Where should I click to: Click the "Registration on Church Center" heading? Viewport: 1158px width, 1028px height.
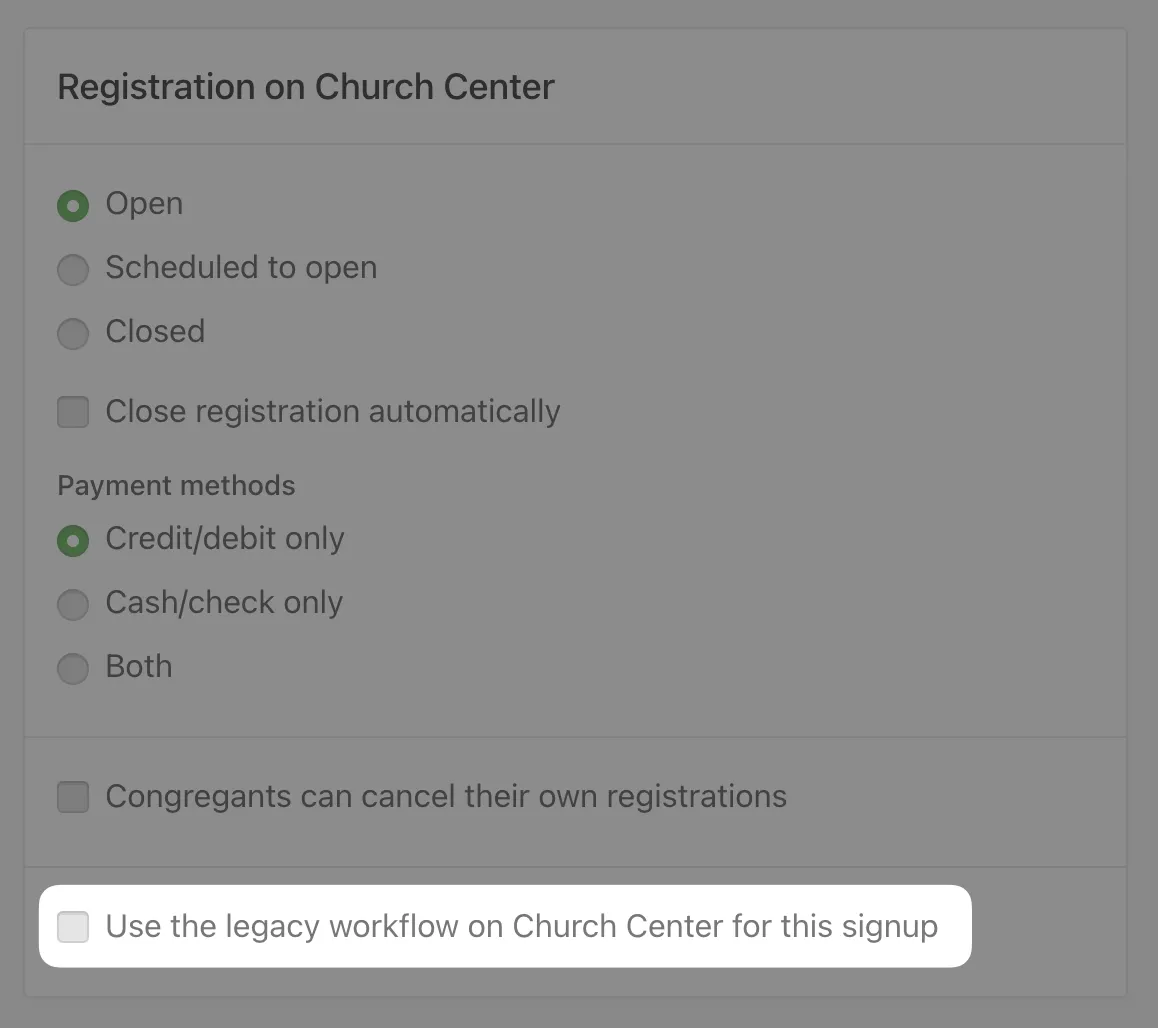(306, 87)
